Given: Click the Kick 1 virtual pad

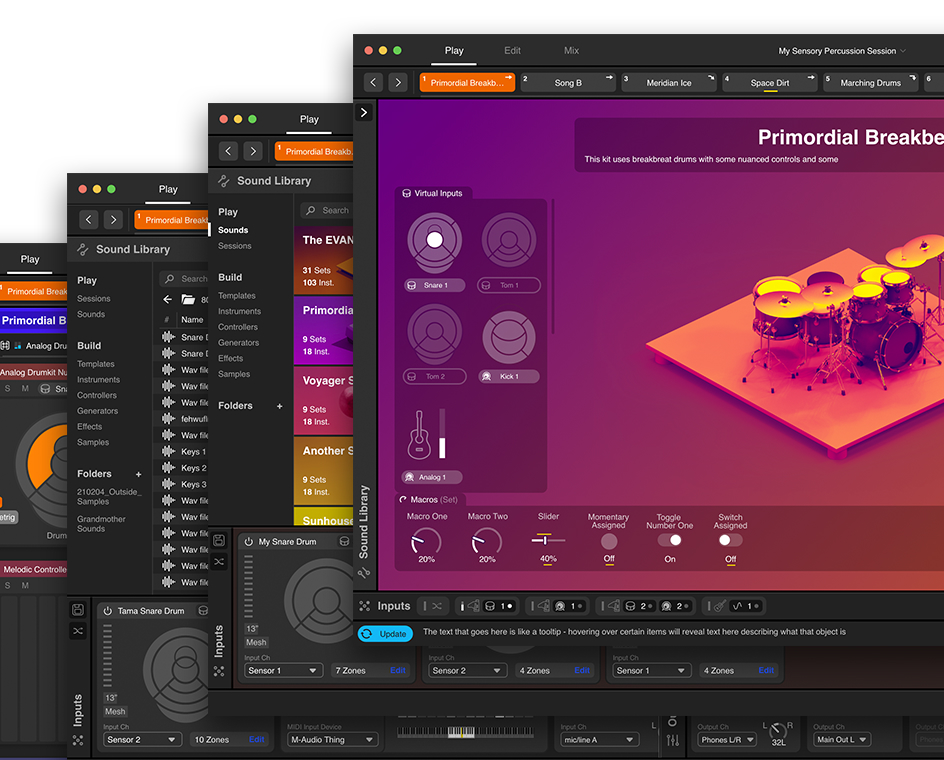Looking at the screenshot, I should 509,337.
